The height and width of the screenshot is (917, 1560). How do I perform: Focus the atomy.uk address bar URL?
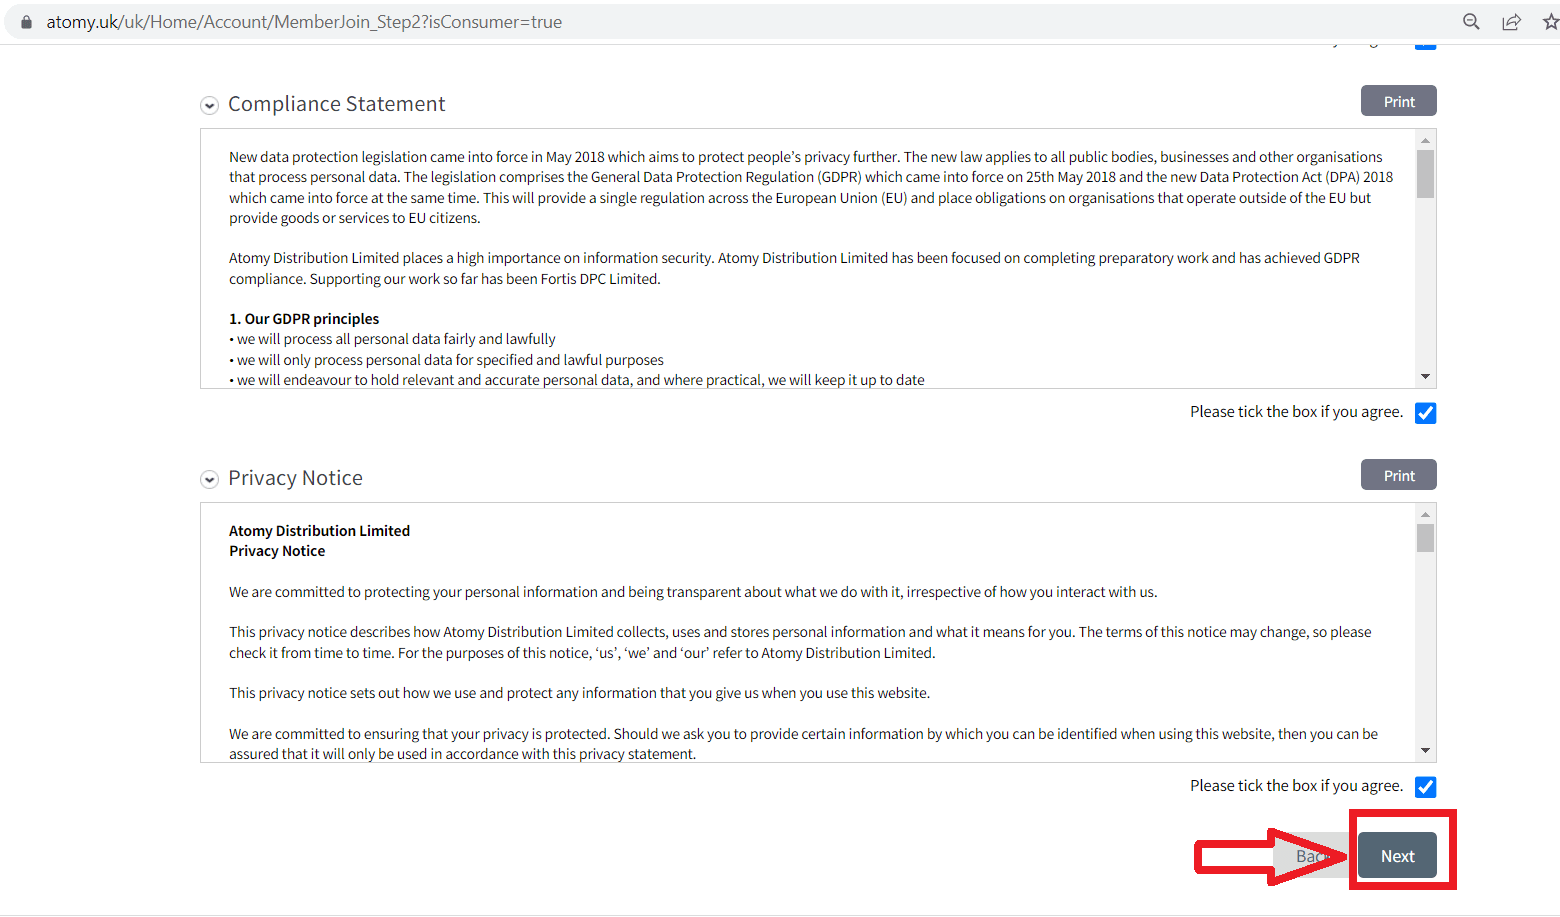tap(304, 22)
